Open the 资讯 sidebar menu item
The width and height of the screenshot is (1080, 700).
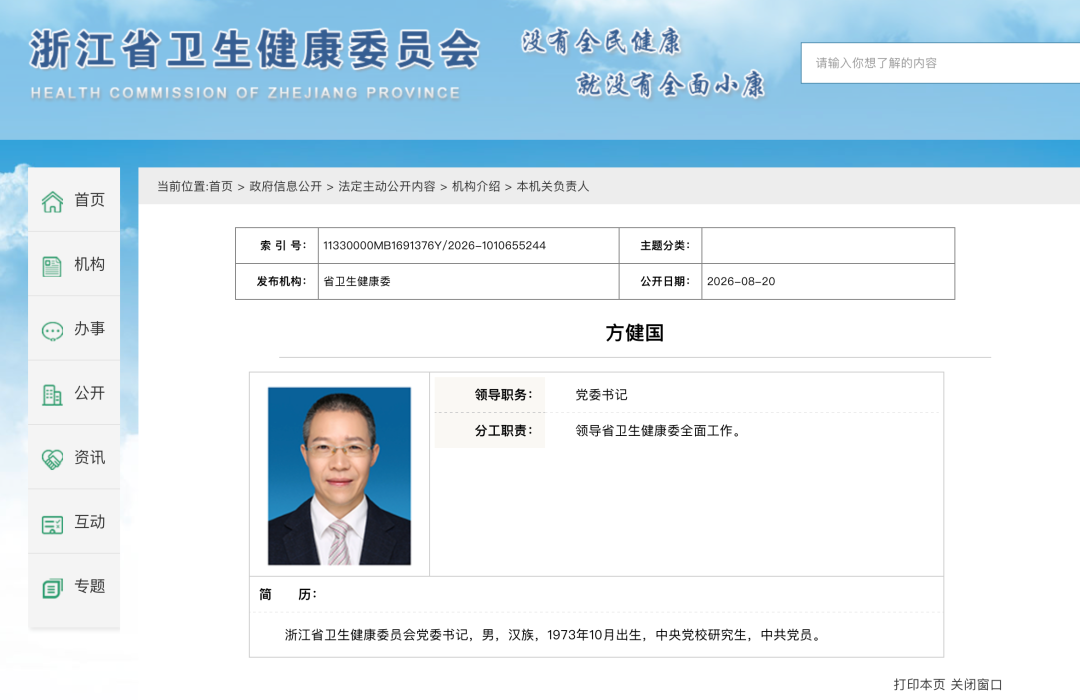click(74, 457)
